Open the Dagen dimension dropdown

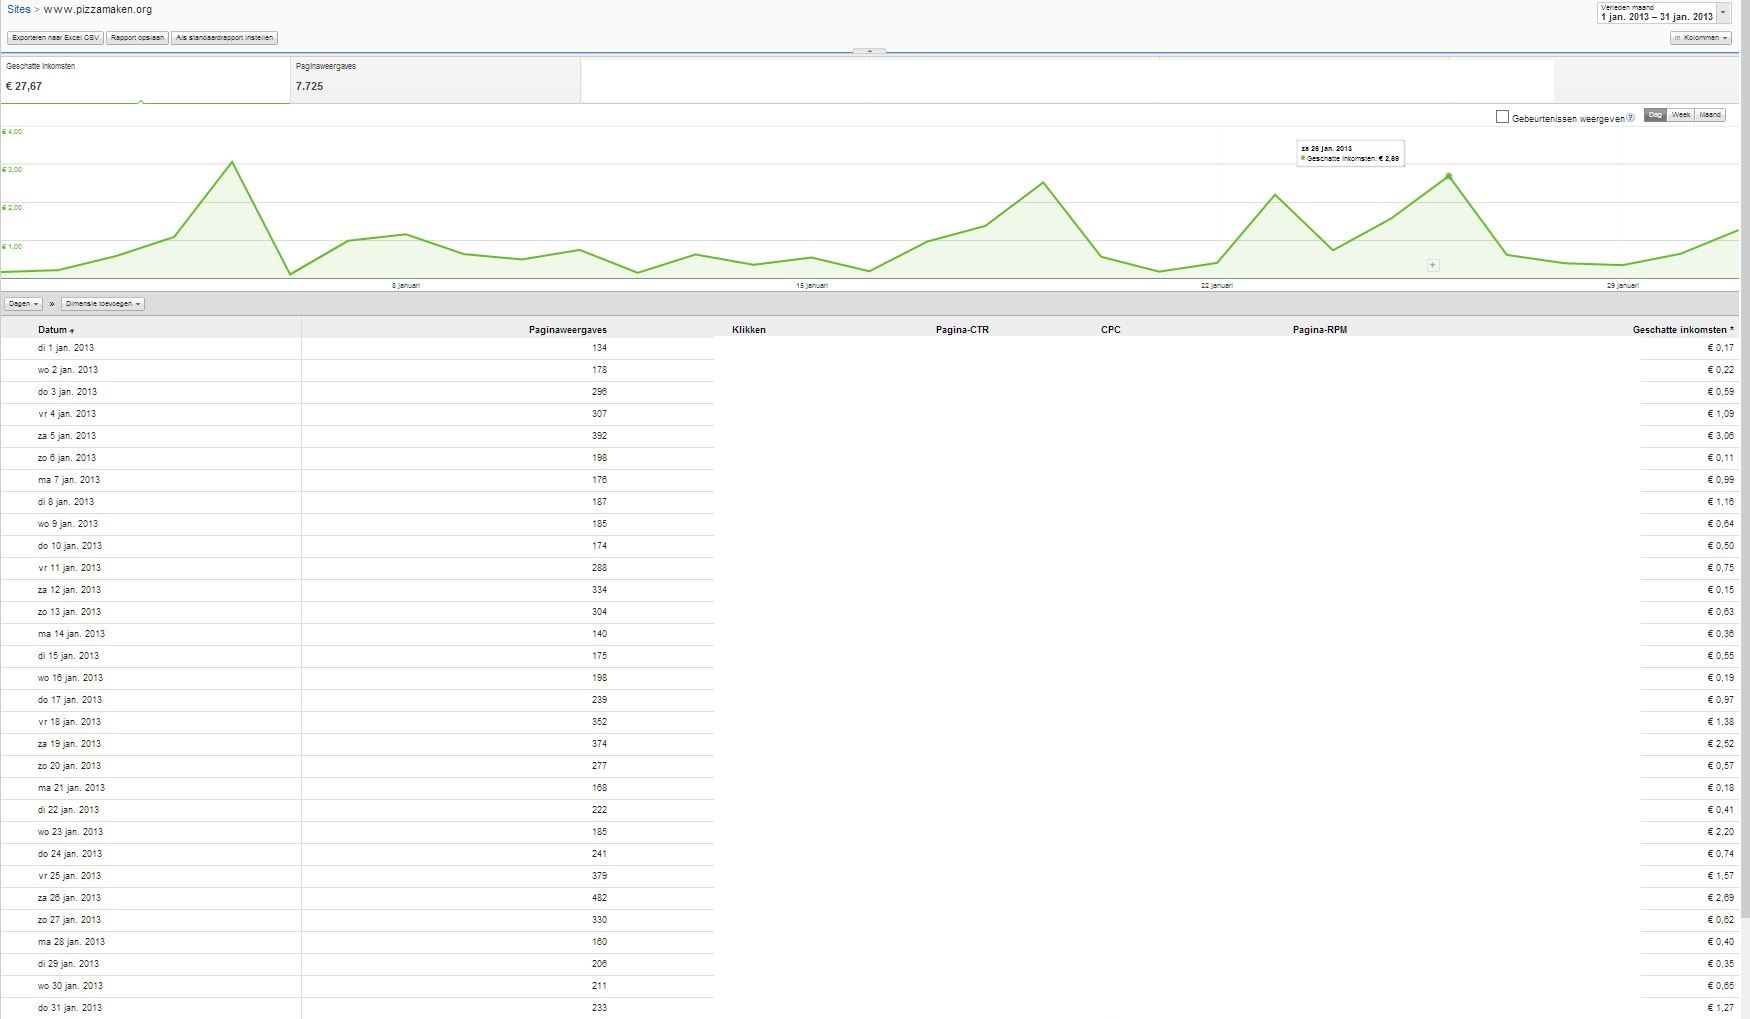[23, 303]
